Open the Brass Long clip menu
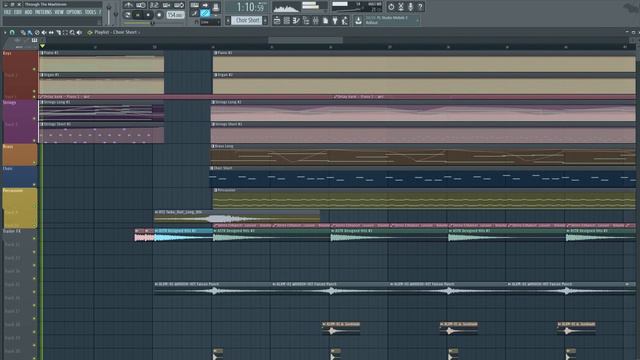Viewport: 640px width, 360px height. click(213, 146)
